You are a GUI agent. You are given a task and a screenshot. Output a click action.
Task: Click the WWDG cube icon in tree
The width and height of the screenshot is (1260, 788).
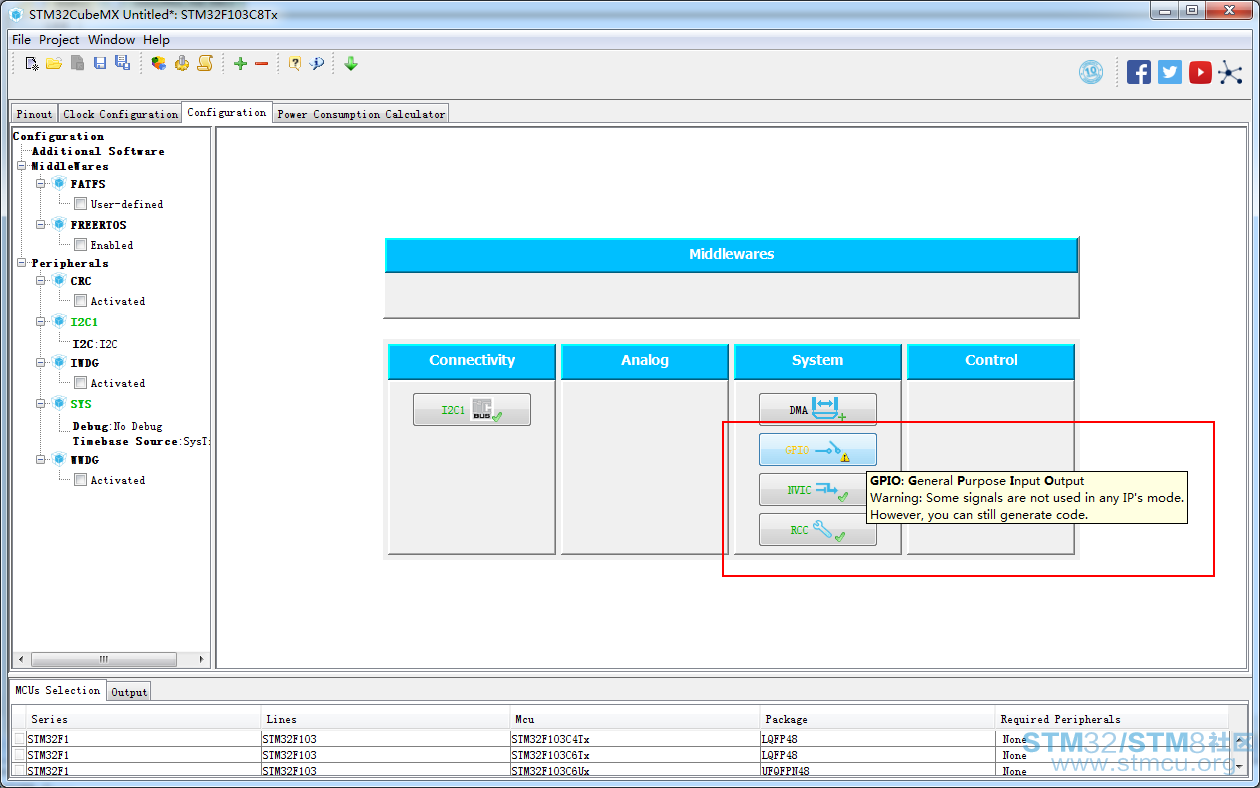click(59, 460)
